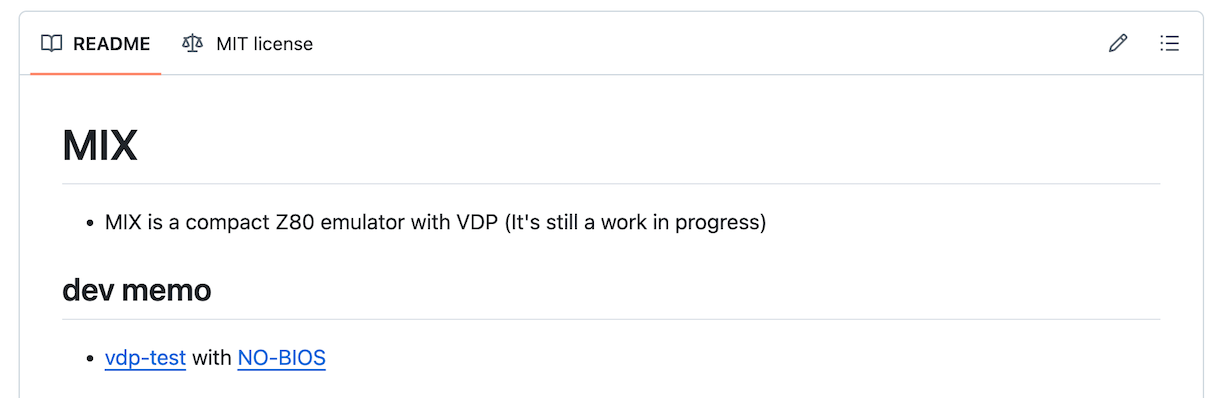The height and width of the screenshot is (398, 1220).
Task: Click the MIX main heading
Action: 99,146
